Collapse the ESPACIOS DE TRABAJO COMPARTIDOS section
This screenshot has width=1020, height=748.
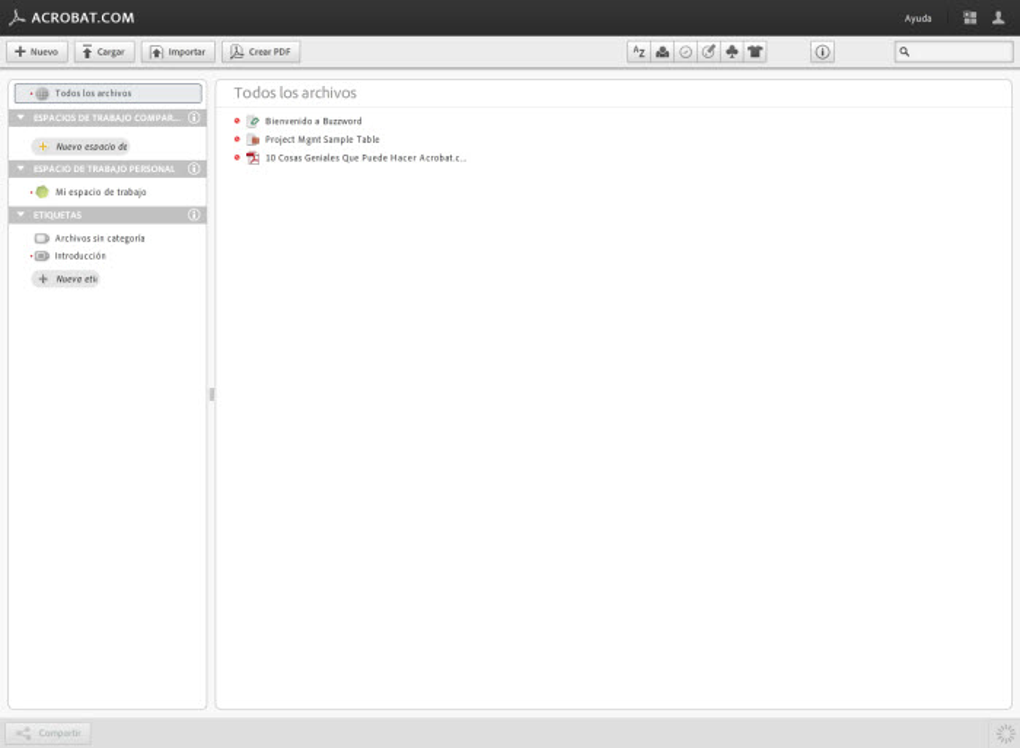[x=19, y=117]
